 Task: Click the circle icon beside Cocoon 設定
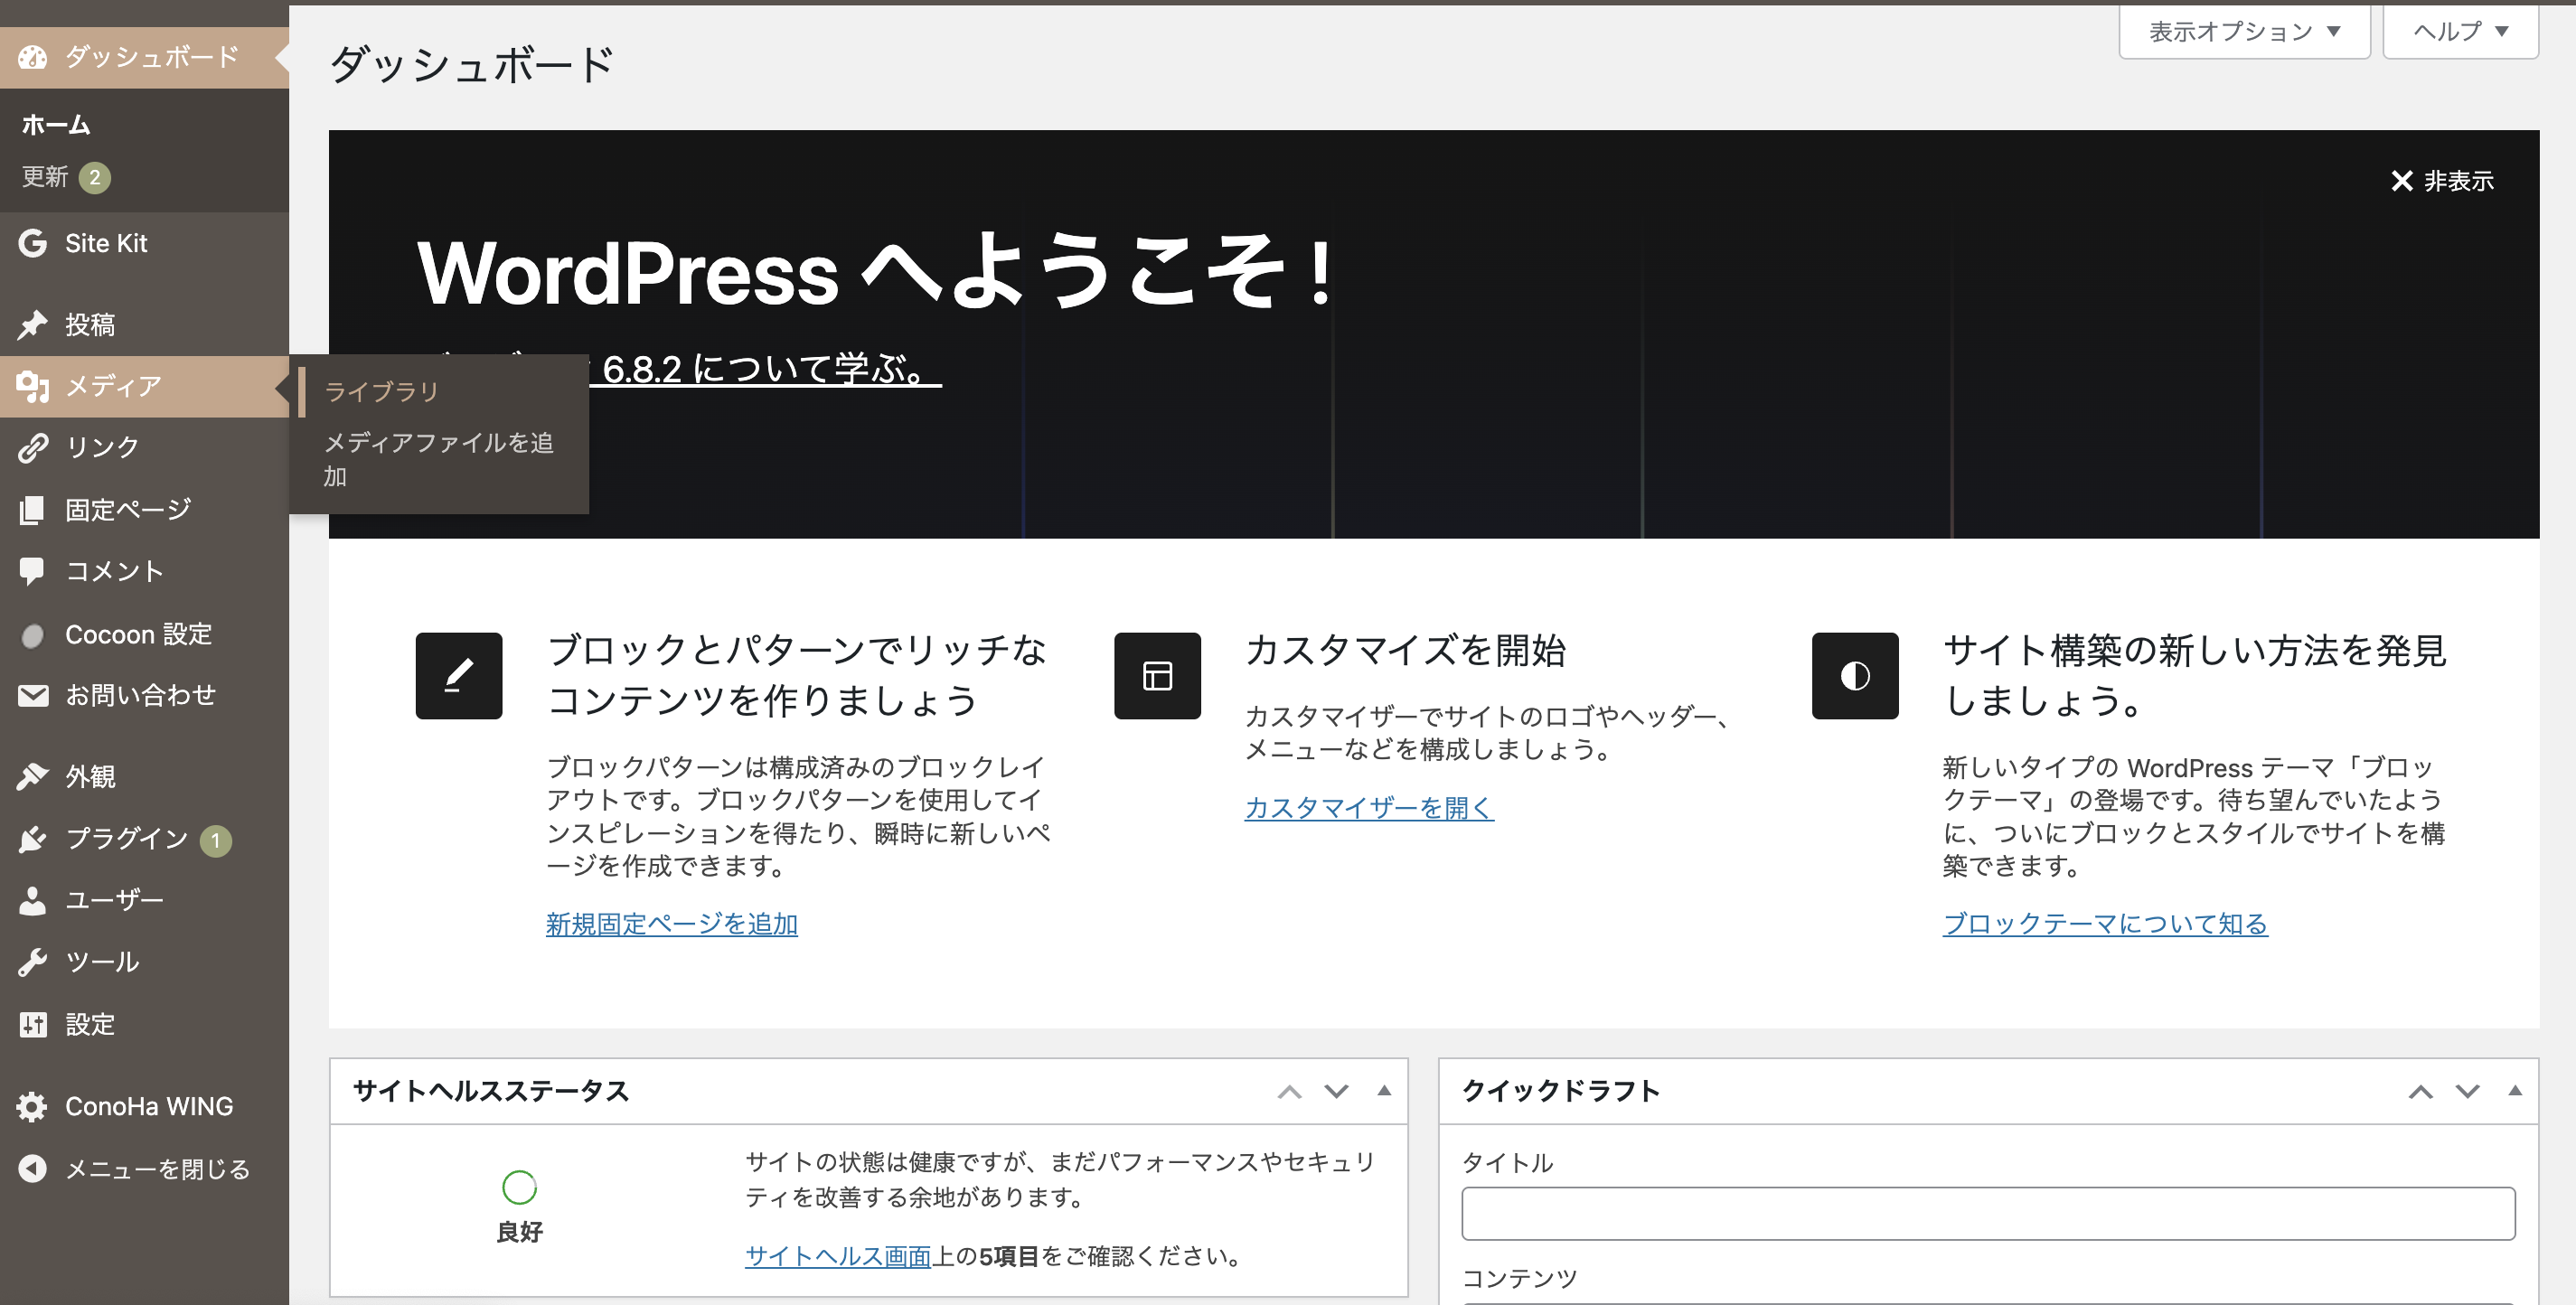coord(32,635)
